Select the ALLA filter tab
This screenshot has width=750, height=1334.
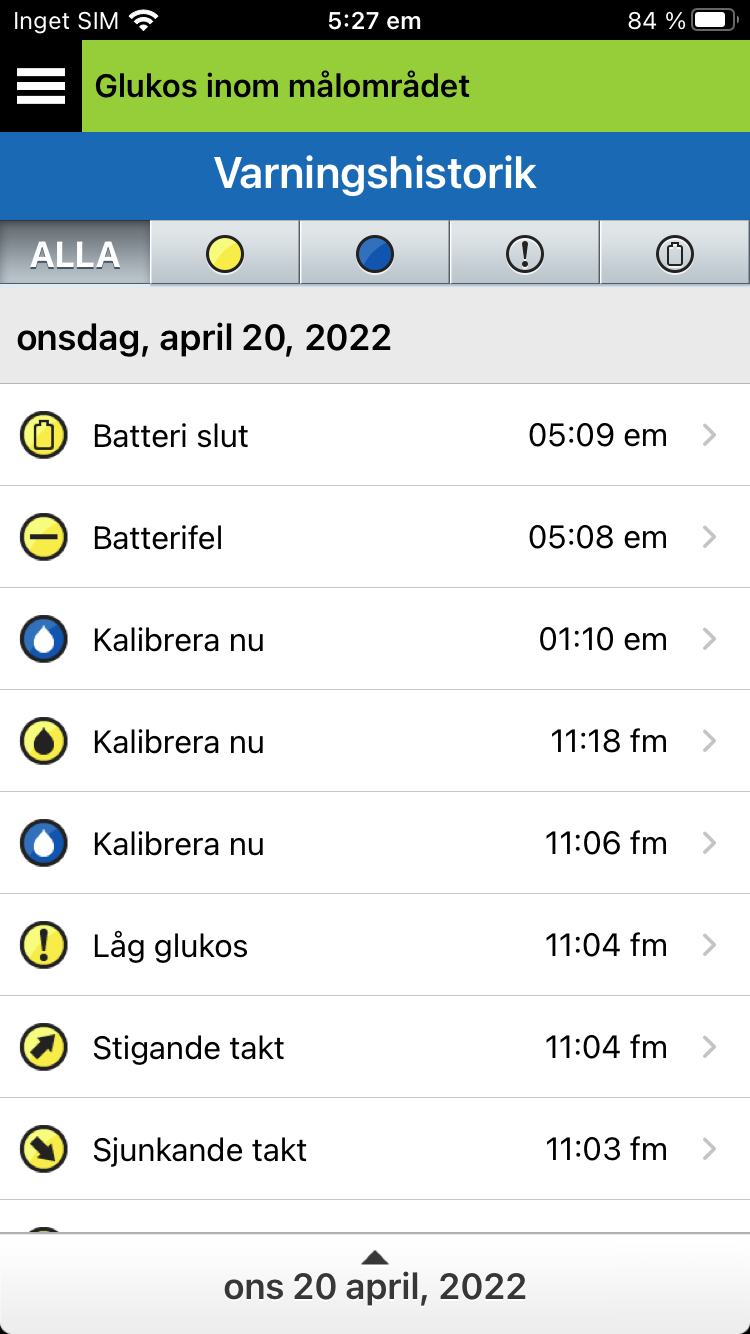point(75,254)
